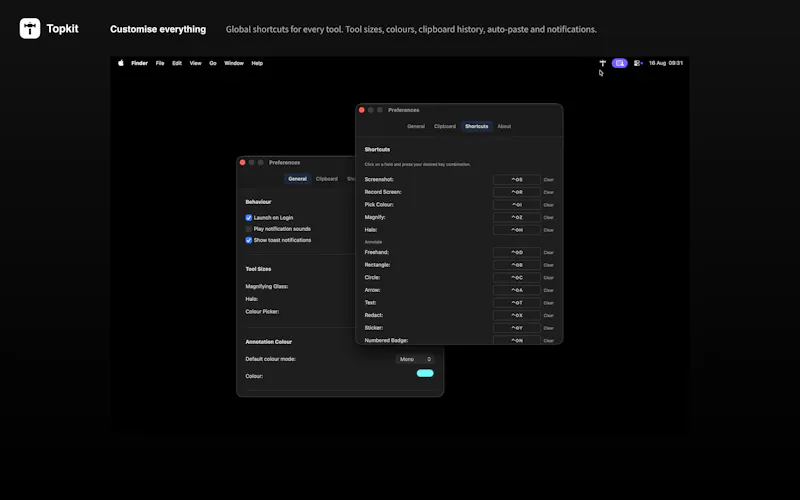Image resolution: width=800 pixels, height=500 pixels.
Task: Click the Halo shortcut field
Action: 517,230
